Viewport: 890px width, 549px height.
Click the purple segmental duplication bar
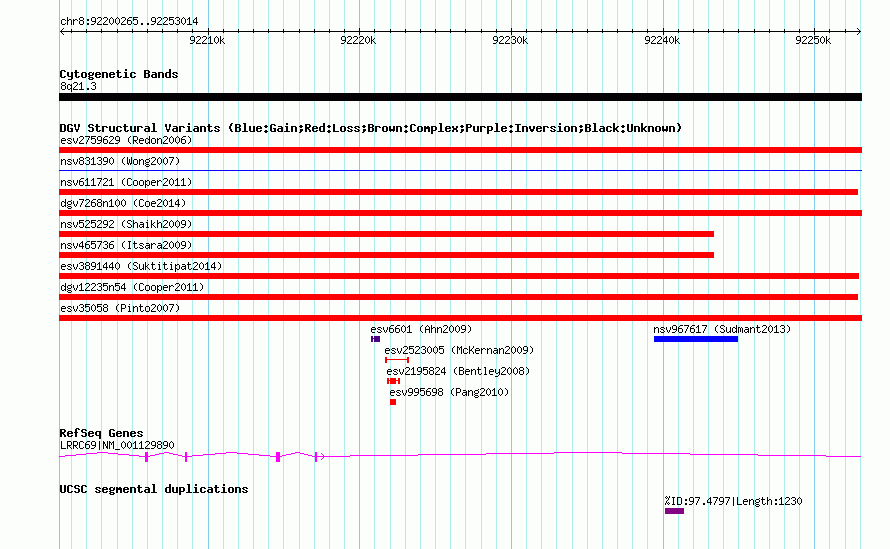click(674, 511)
